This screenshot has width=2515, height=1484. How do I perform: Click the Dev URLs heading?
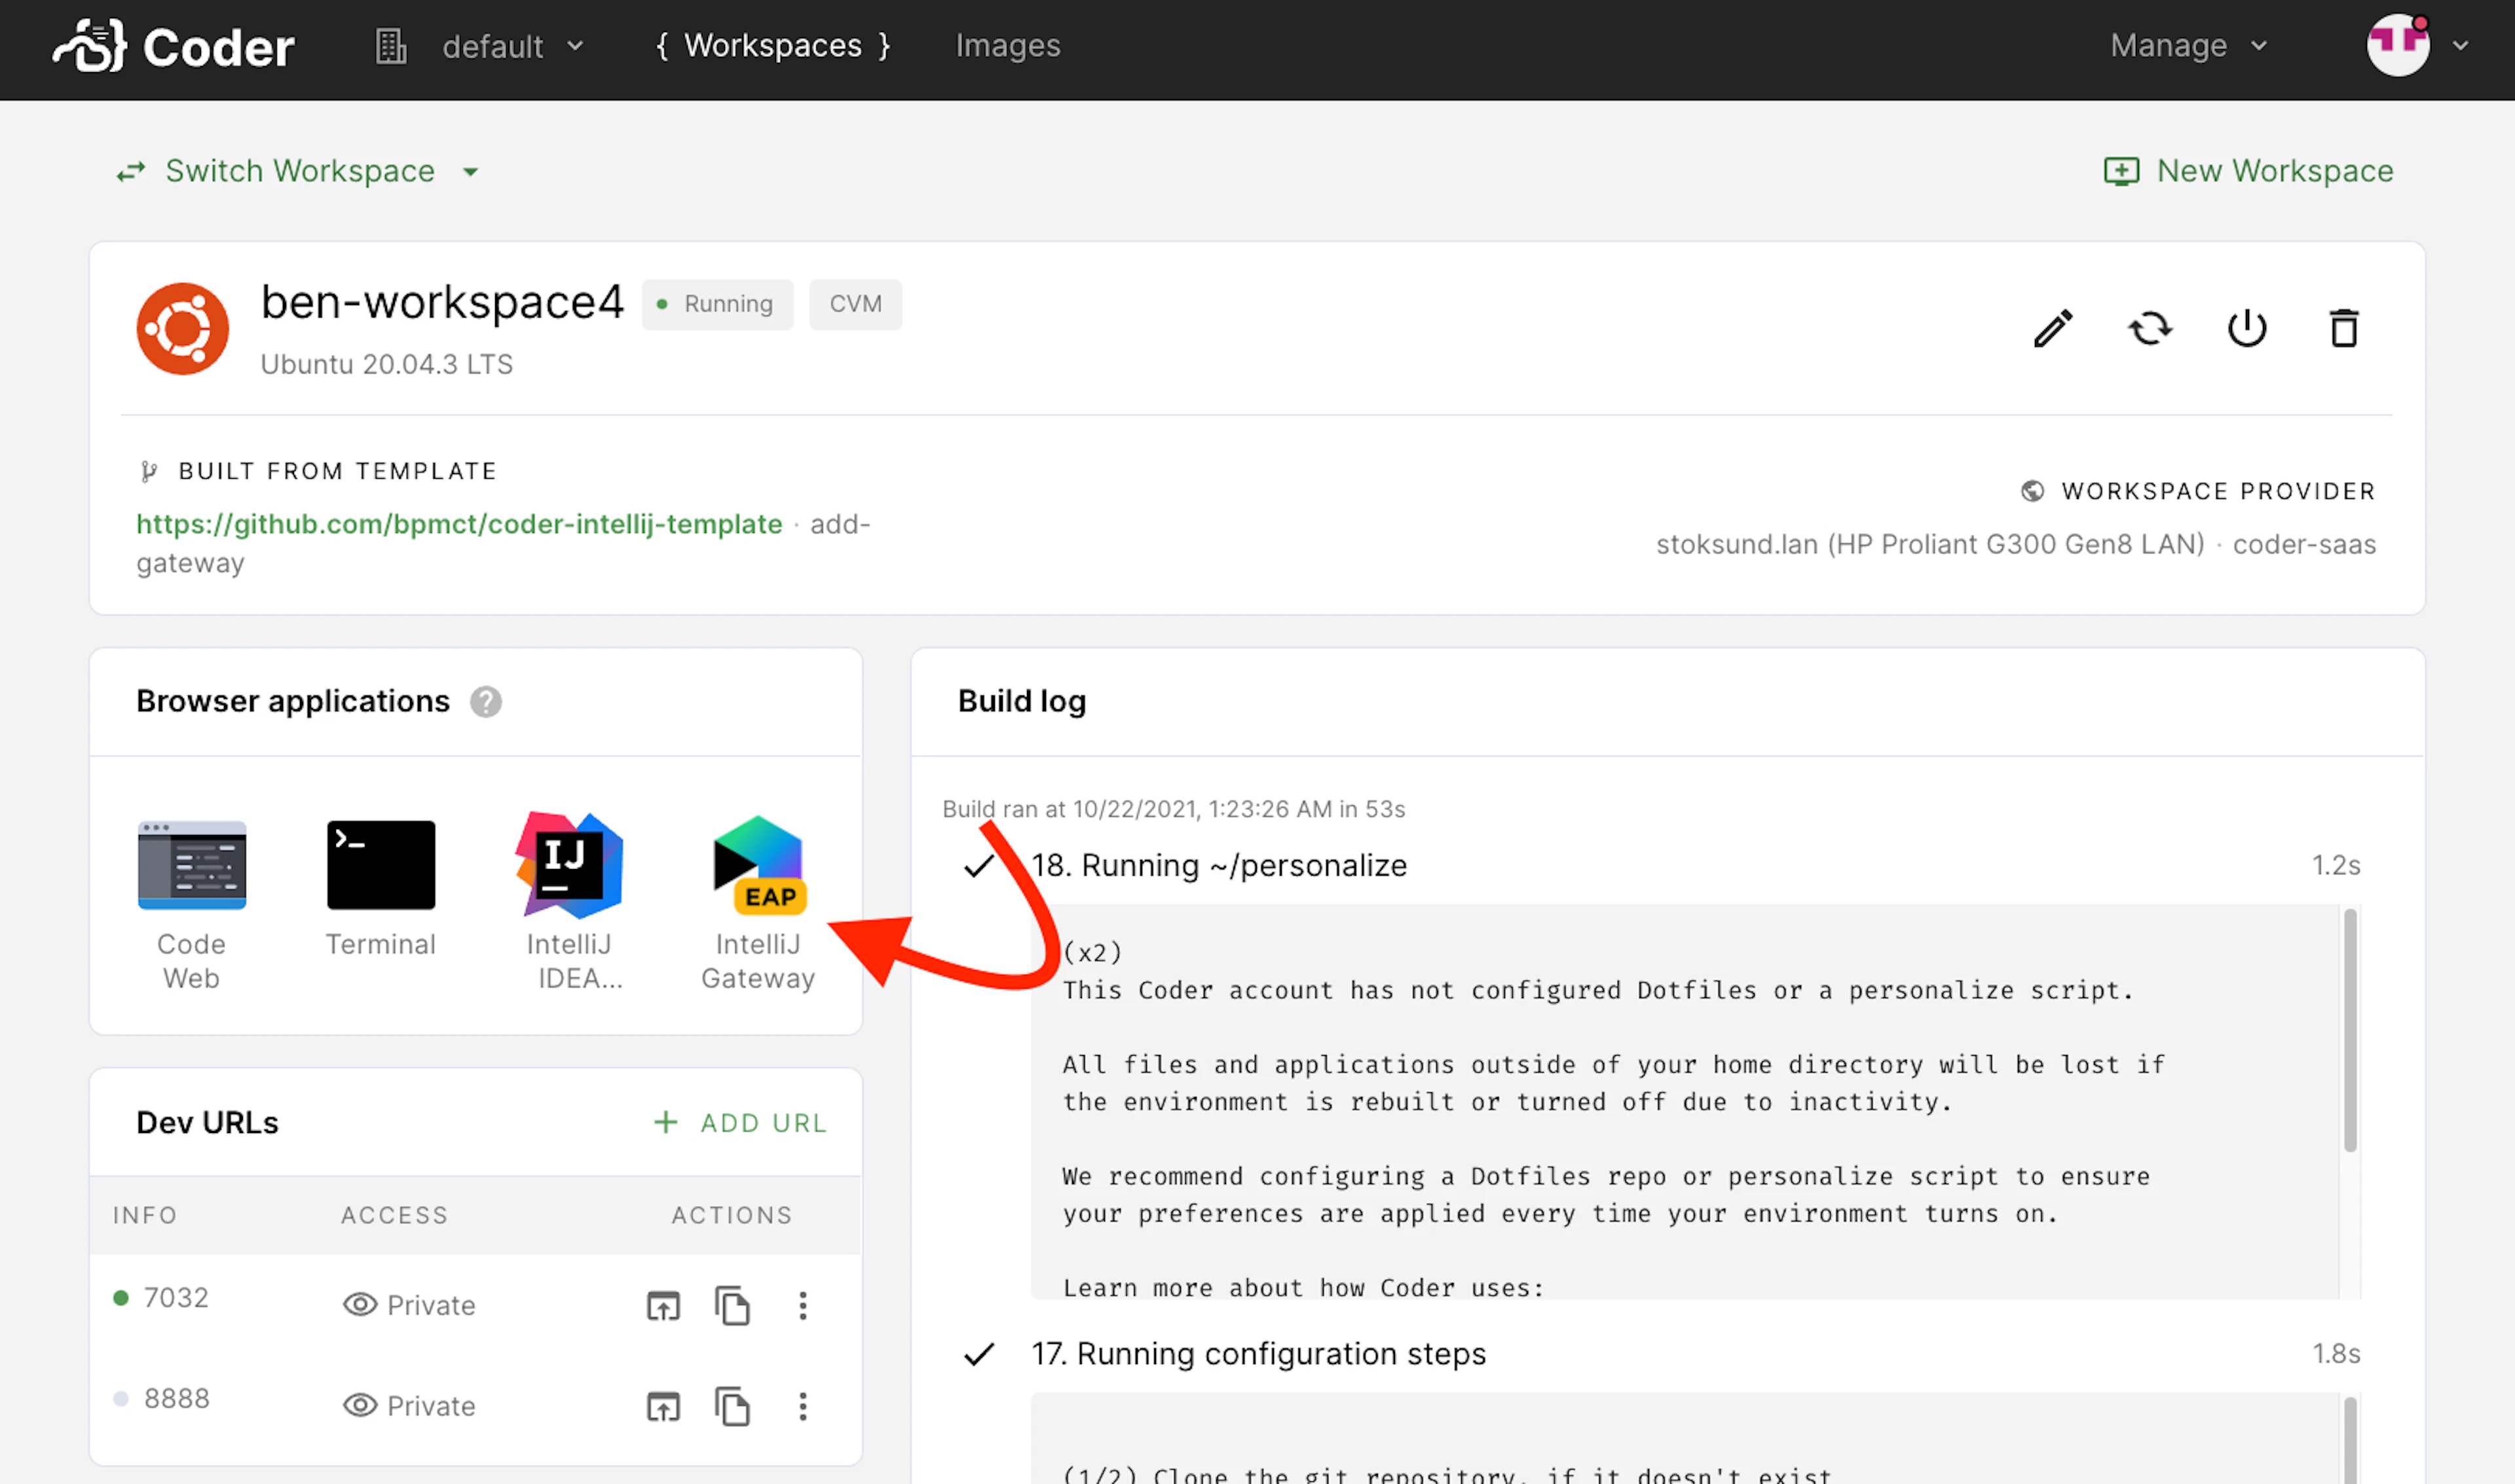(x=207, y=1123)
